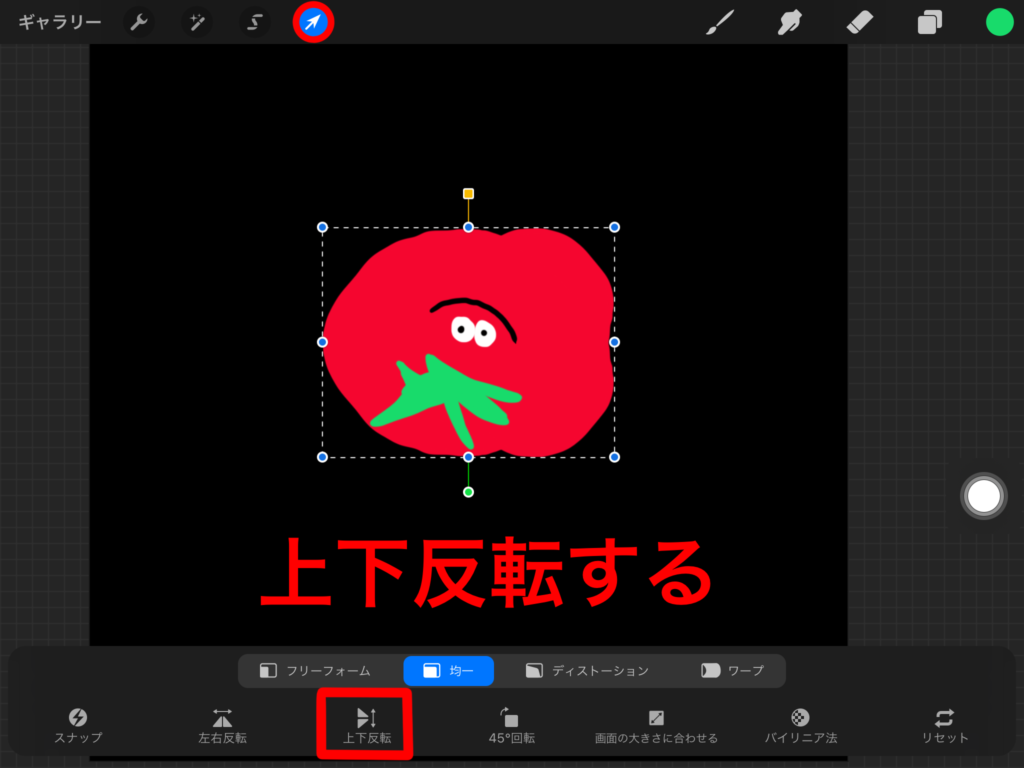1024x768 pixels.
Task: Open the Selection tool
Action: click(253, 22)
